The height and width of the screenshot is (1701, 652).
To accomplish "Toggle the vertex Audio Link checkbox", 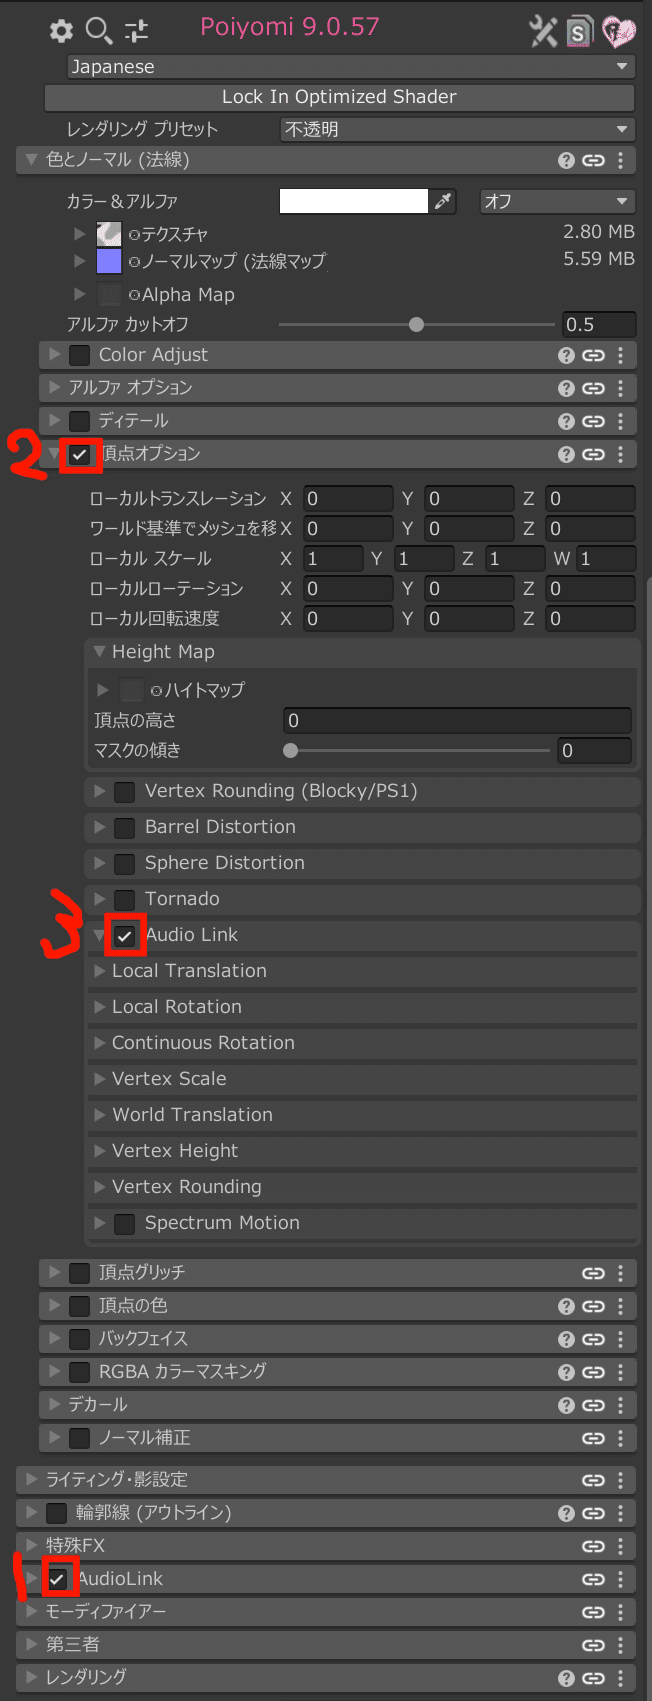I will [x=125, y=936].
